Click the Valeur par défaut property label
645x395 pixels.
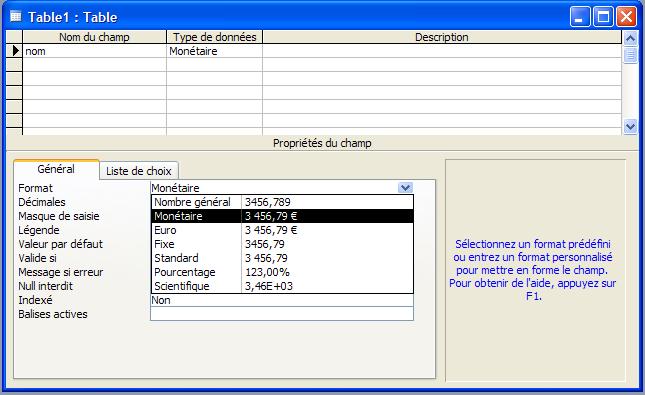60,244
